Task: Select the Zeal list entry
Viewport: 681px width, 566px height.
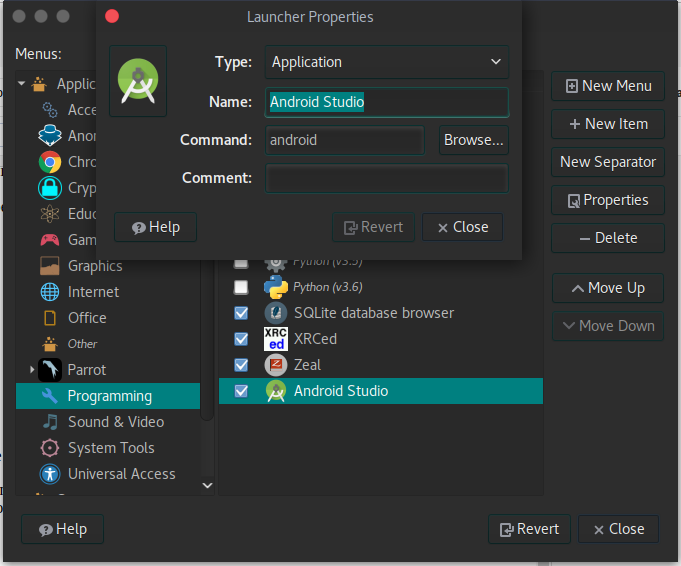Action: coord(381,365)
